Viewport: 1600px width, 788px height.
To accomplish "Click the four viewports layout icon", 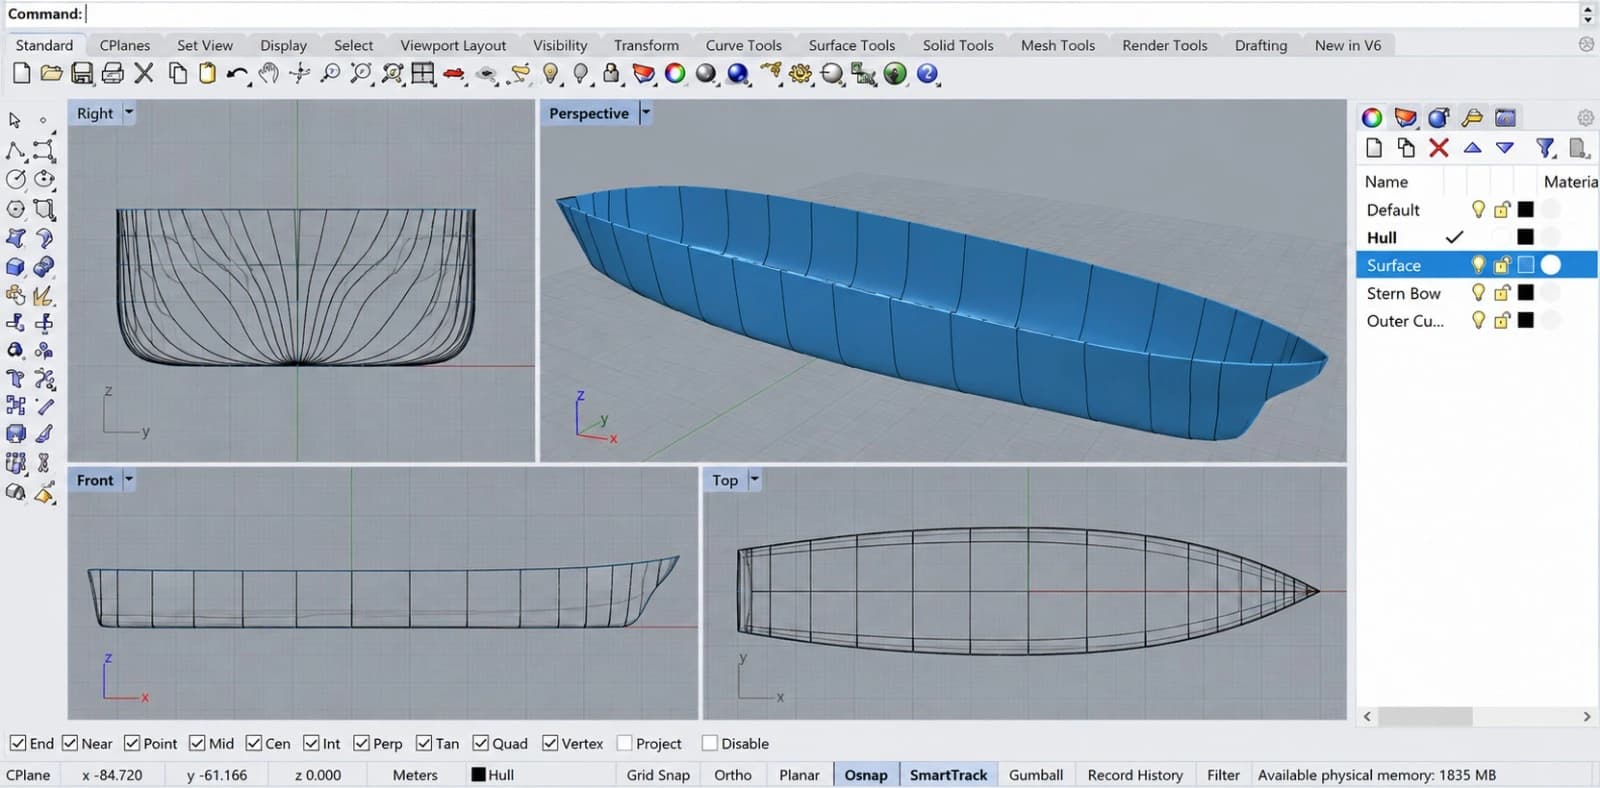I will pyautogui.click(x=423, y=73).
